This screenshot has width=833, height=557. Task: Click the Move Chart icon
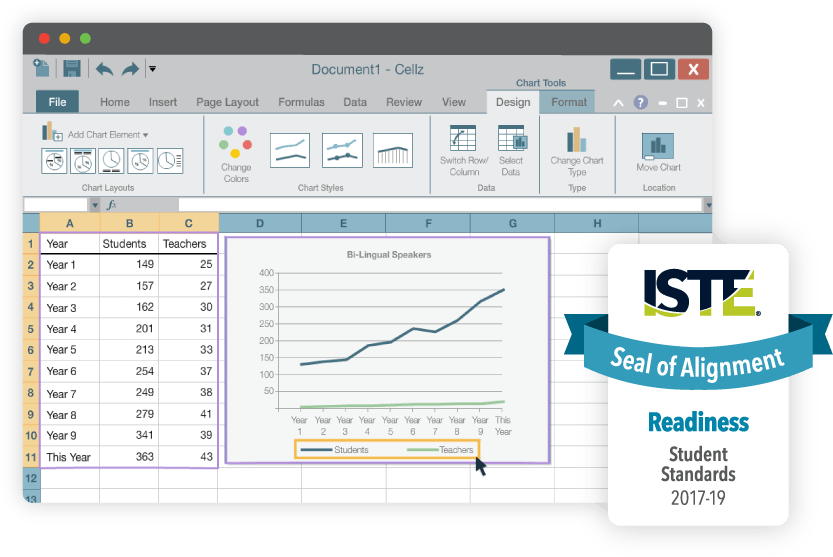pos(658,146)
